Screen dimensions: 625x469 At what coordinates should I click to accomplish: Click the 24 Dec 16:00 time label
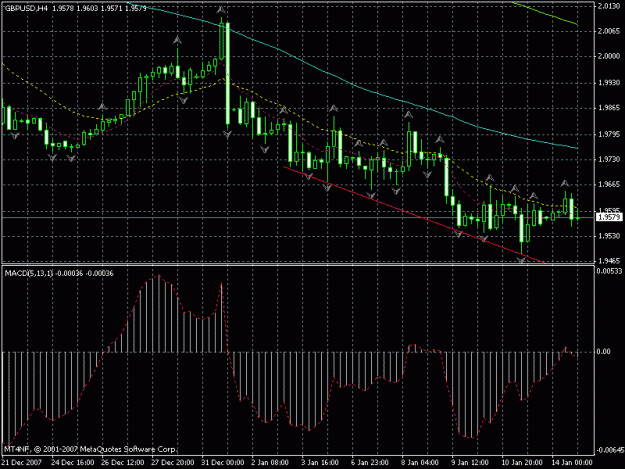pyautogui.click(x=73, y=463)
